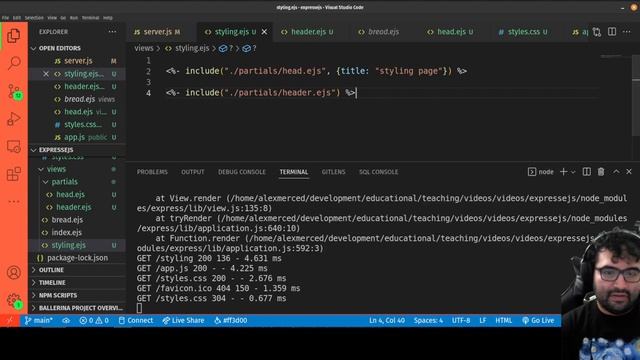Close the styling.ejs editor tab
640x360 pixels.
(264, 32)
